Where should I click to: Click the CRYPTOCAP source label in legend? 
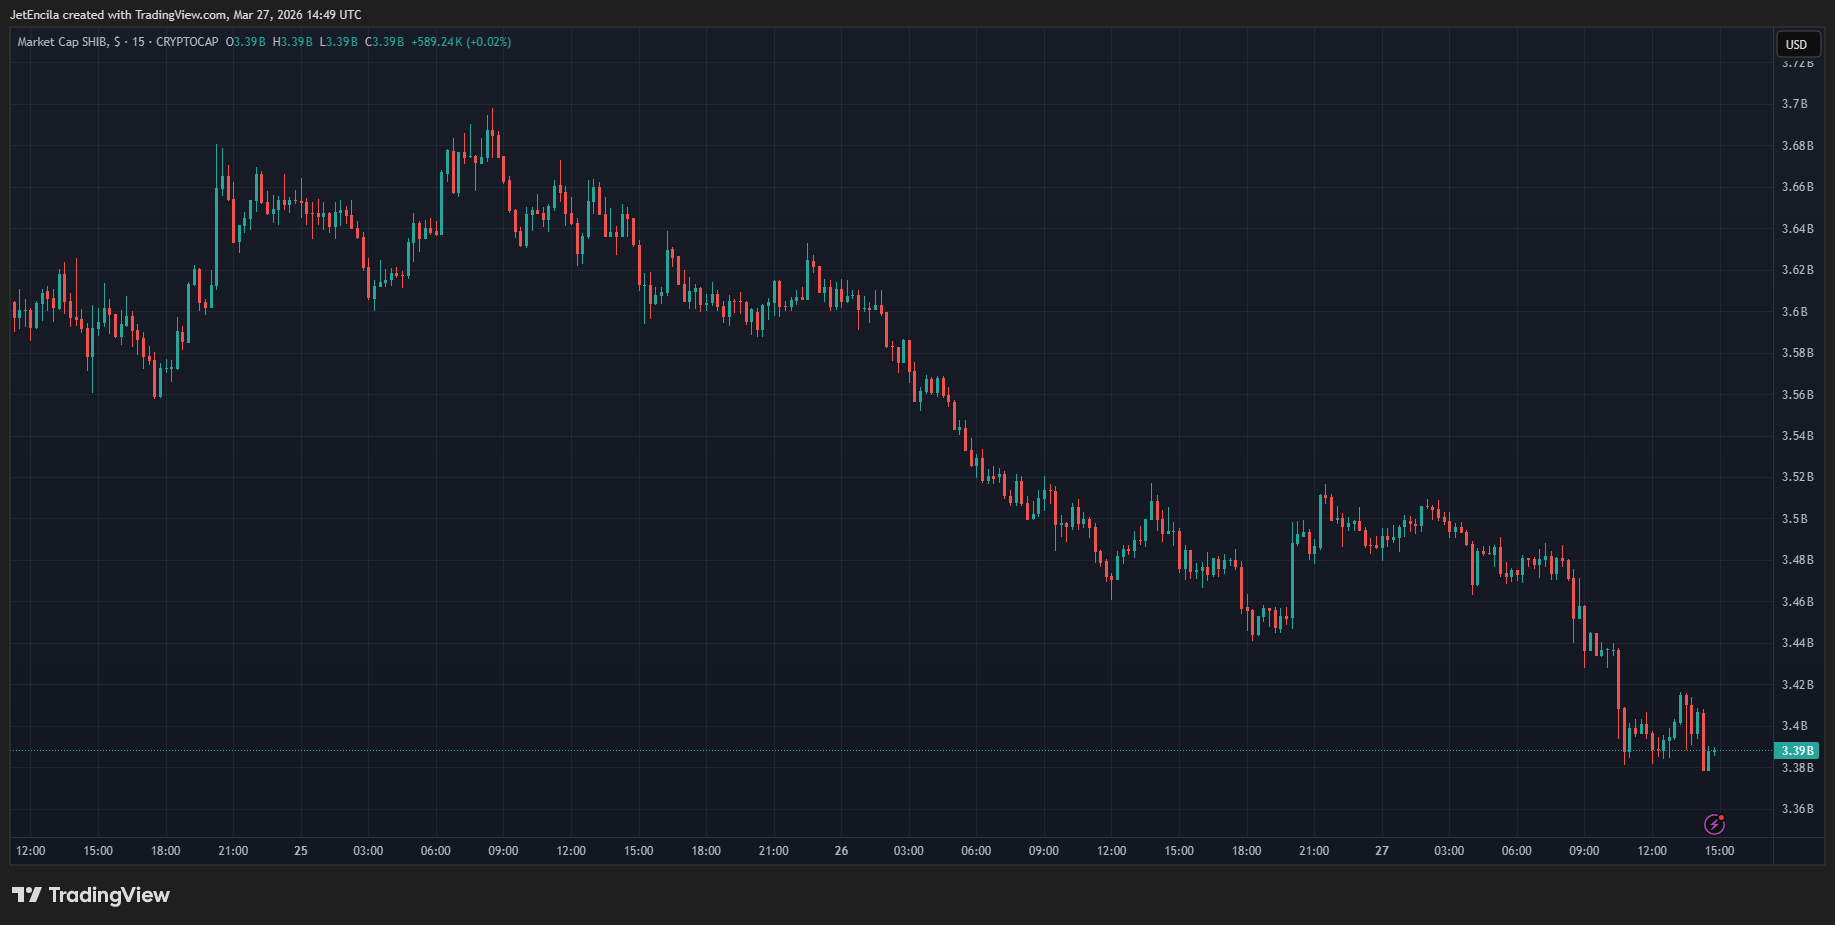click(x=187, y=42)
